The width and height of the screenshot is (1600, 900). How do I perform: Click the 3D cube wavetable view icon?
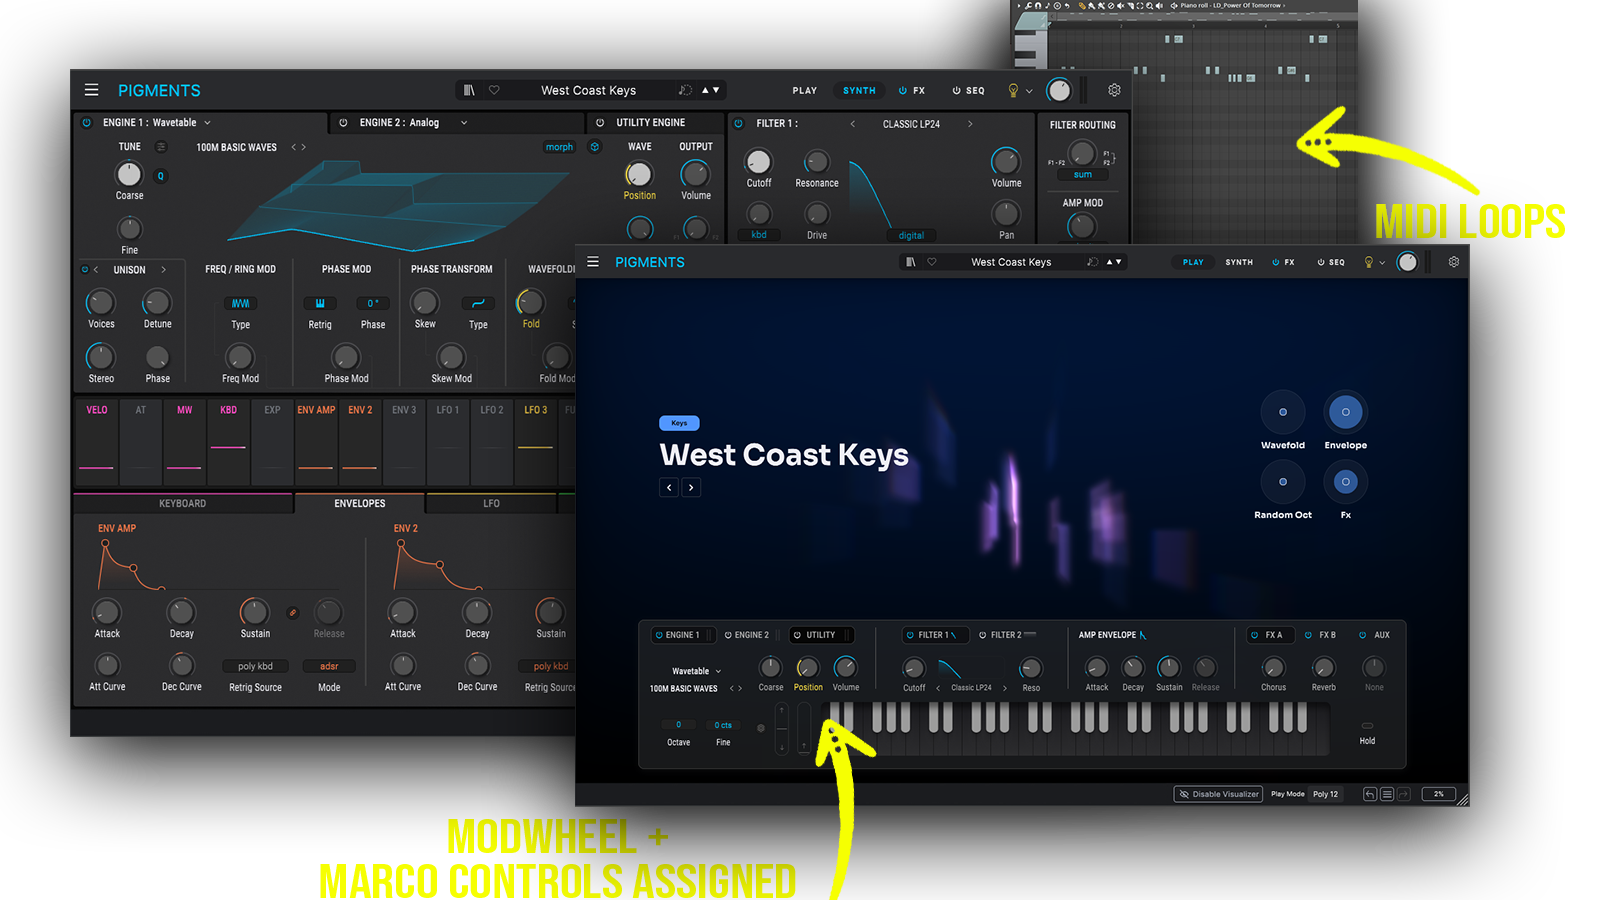pos(594,147)
